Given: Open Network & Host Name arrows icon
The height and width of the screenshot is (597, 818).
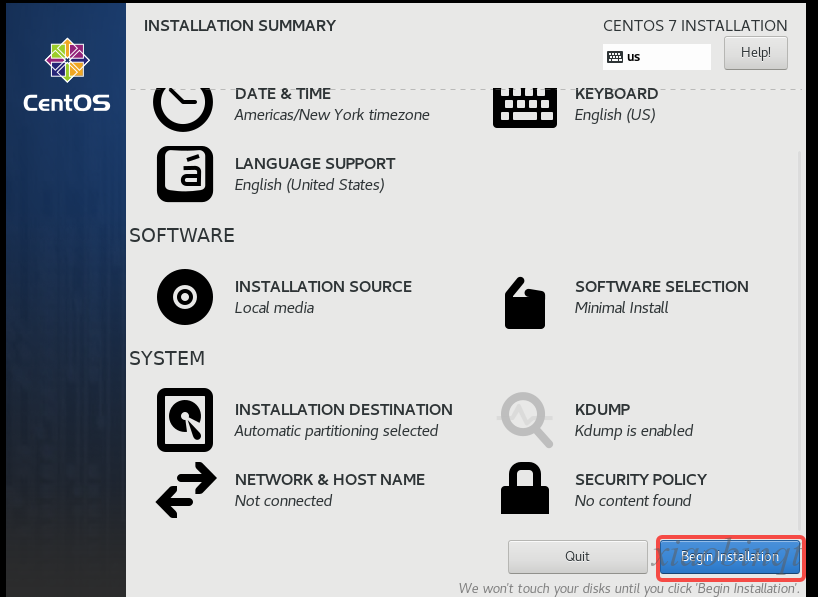Looking at the screenshot, I should coord(186,489).
